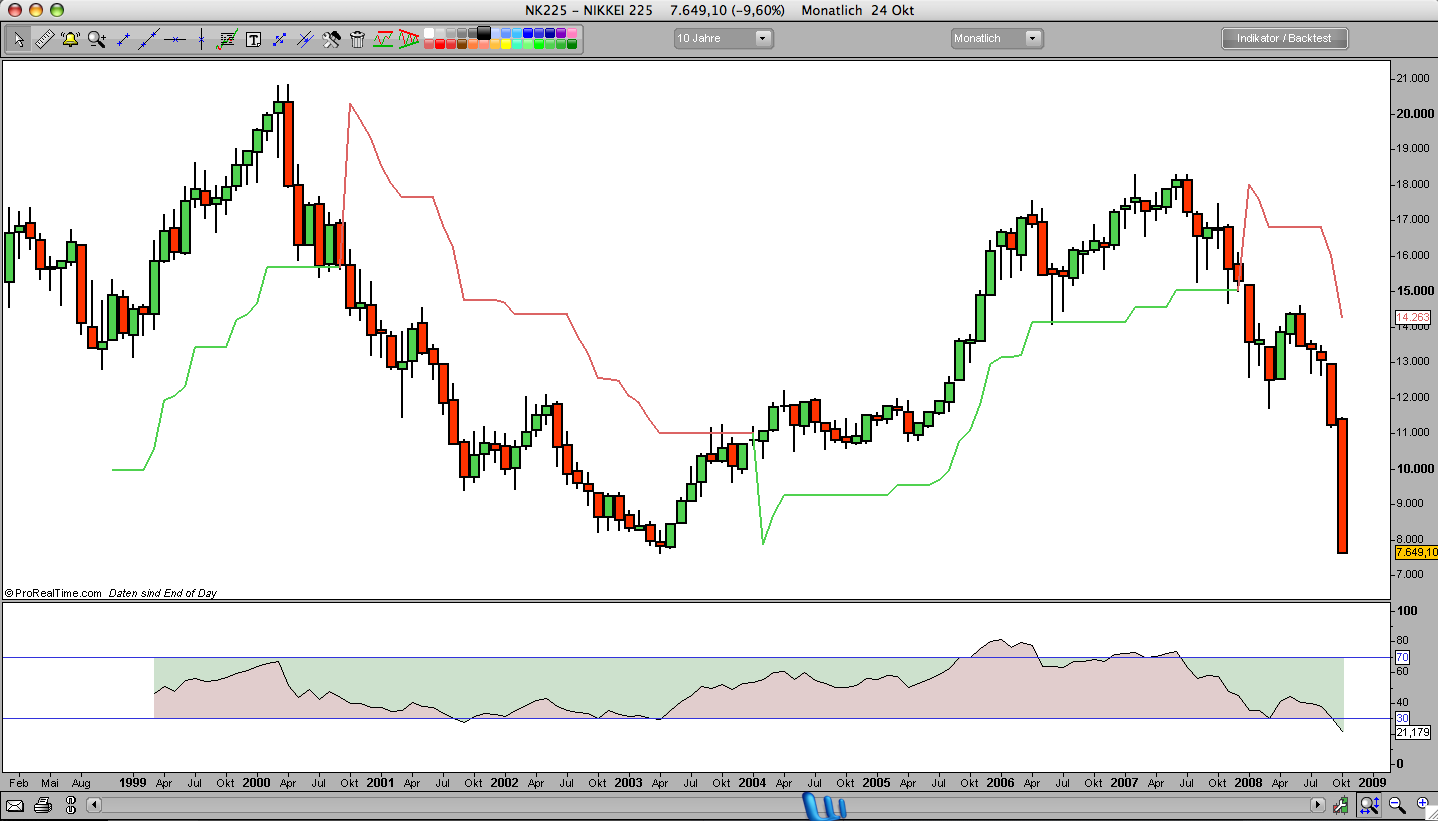
Task: Print the chart with printer icon
Action: click(42, 805)
